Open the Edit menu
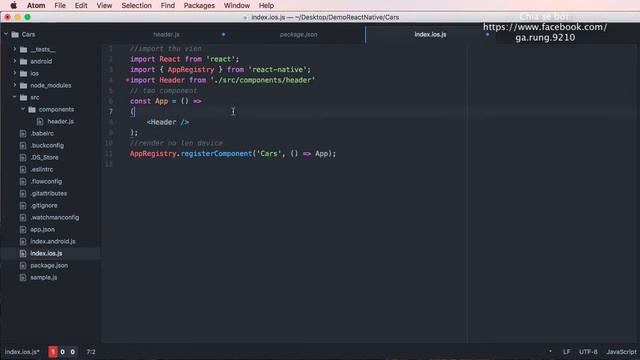The image size is (640, 360). point(81,5)
